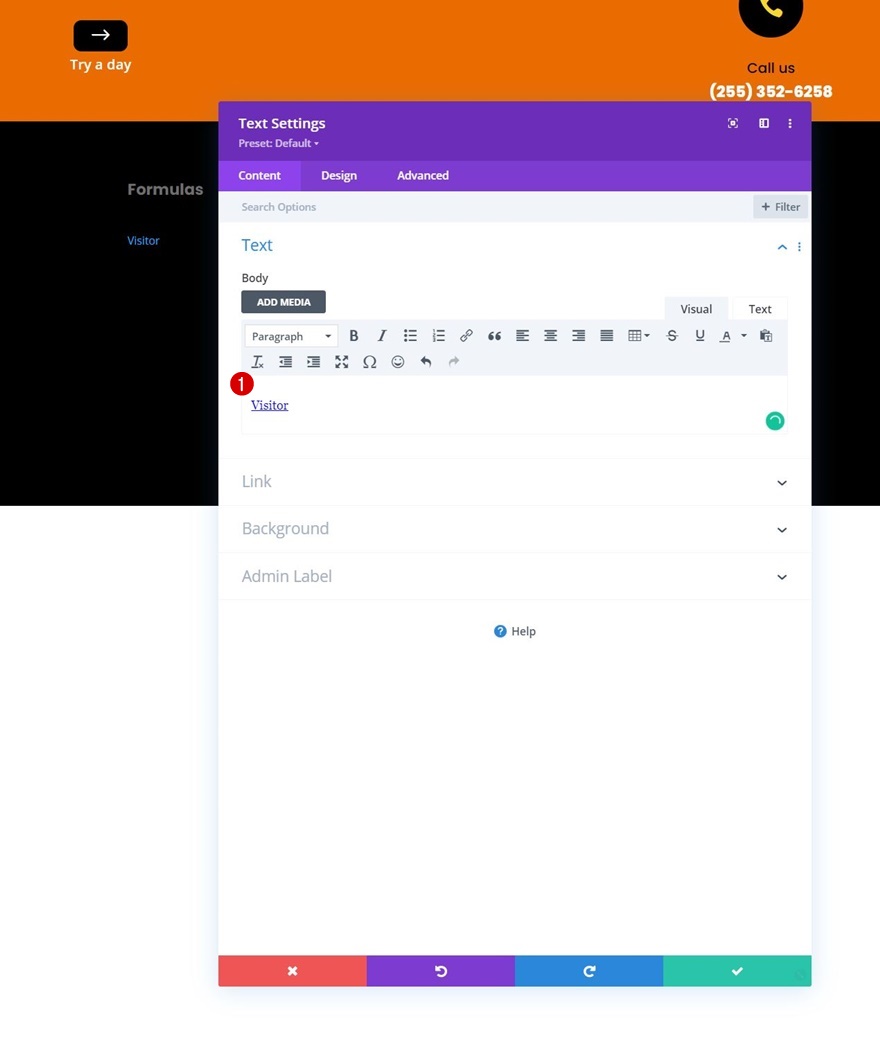Insert a special character with Omega icon
This screenshot has height=1037, width=880.
[370, 362]
